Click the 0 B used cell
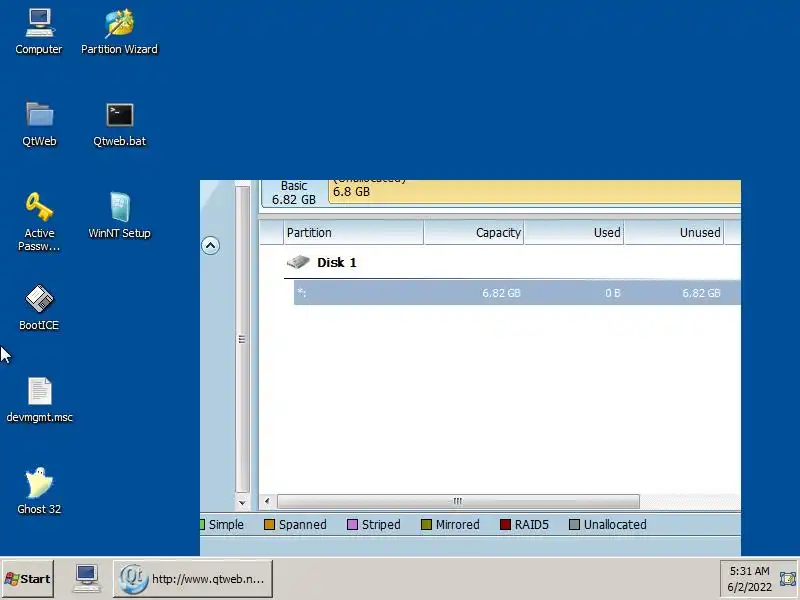The image size is (800, 600). coord(613,293)
